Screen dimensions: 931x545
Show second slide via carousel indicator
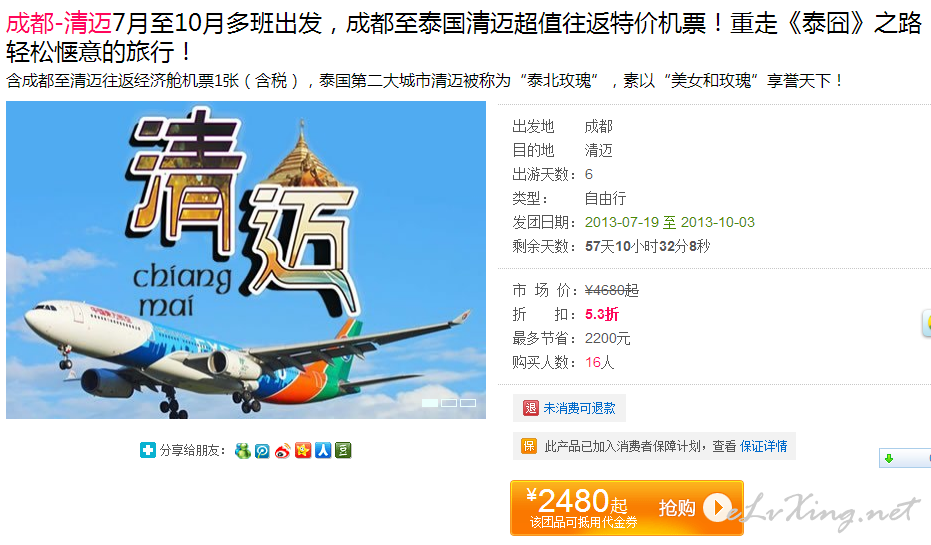click(449, 403)
